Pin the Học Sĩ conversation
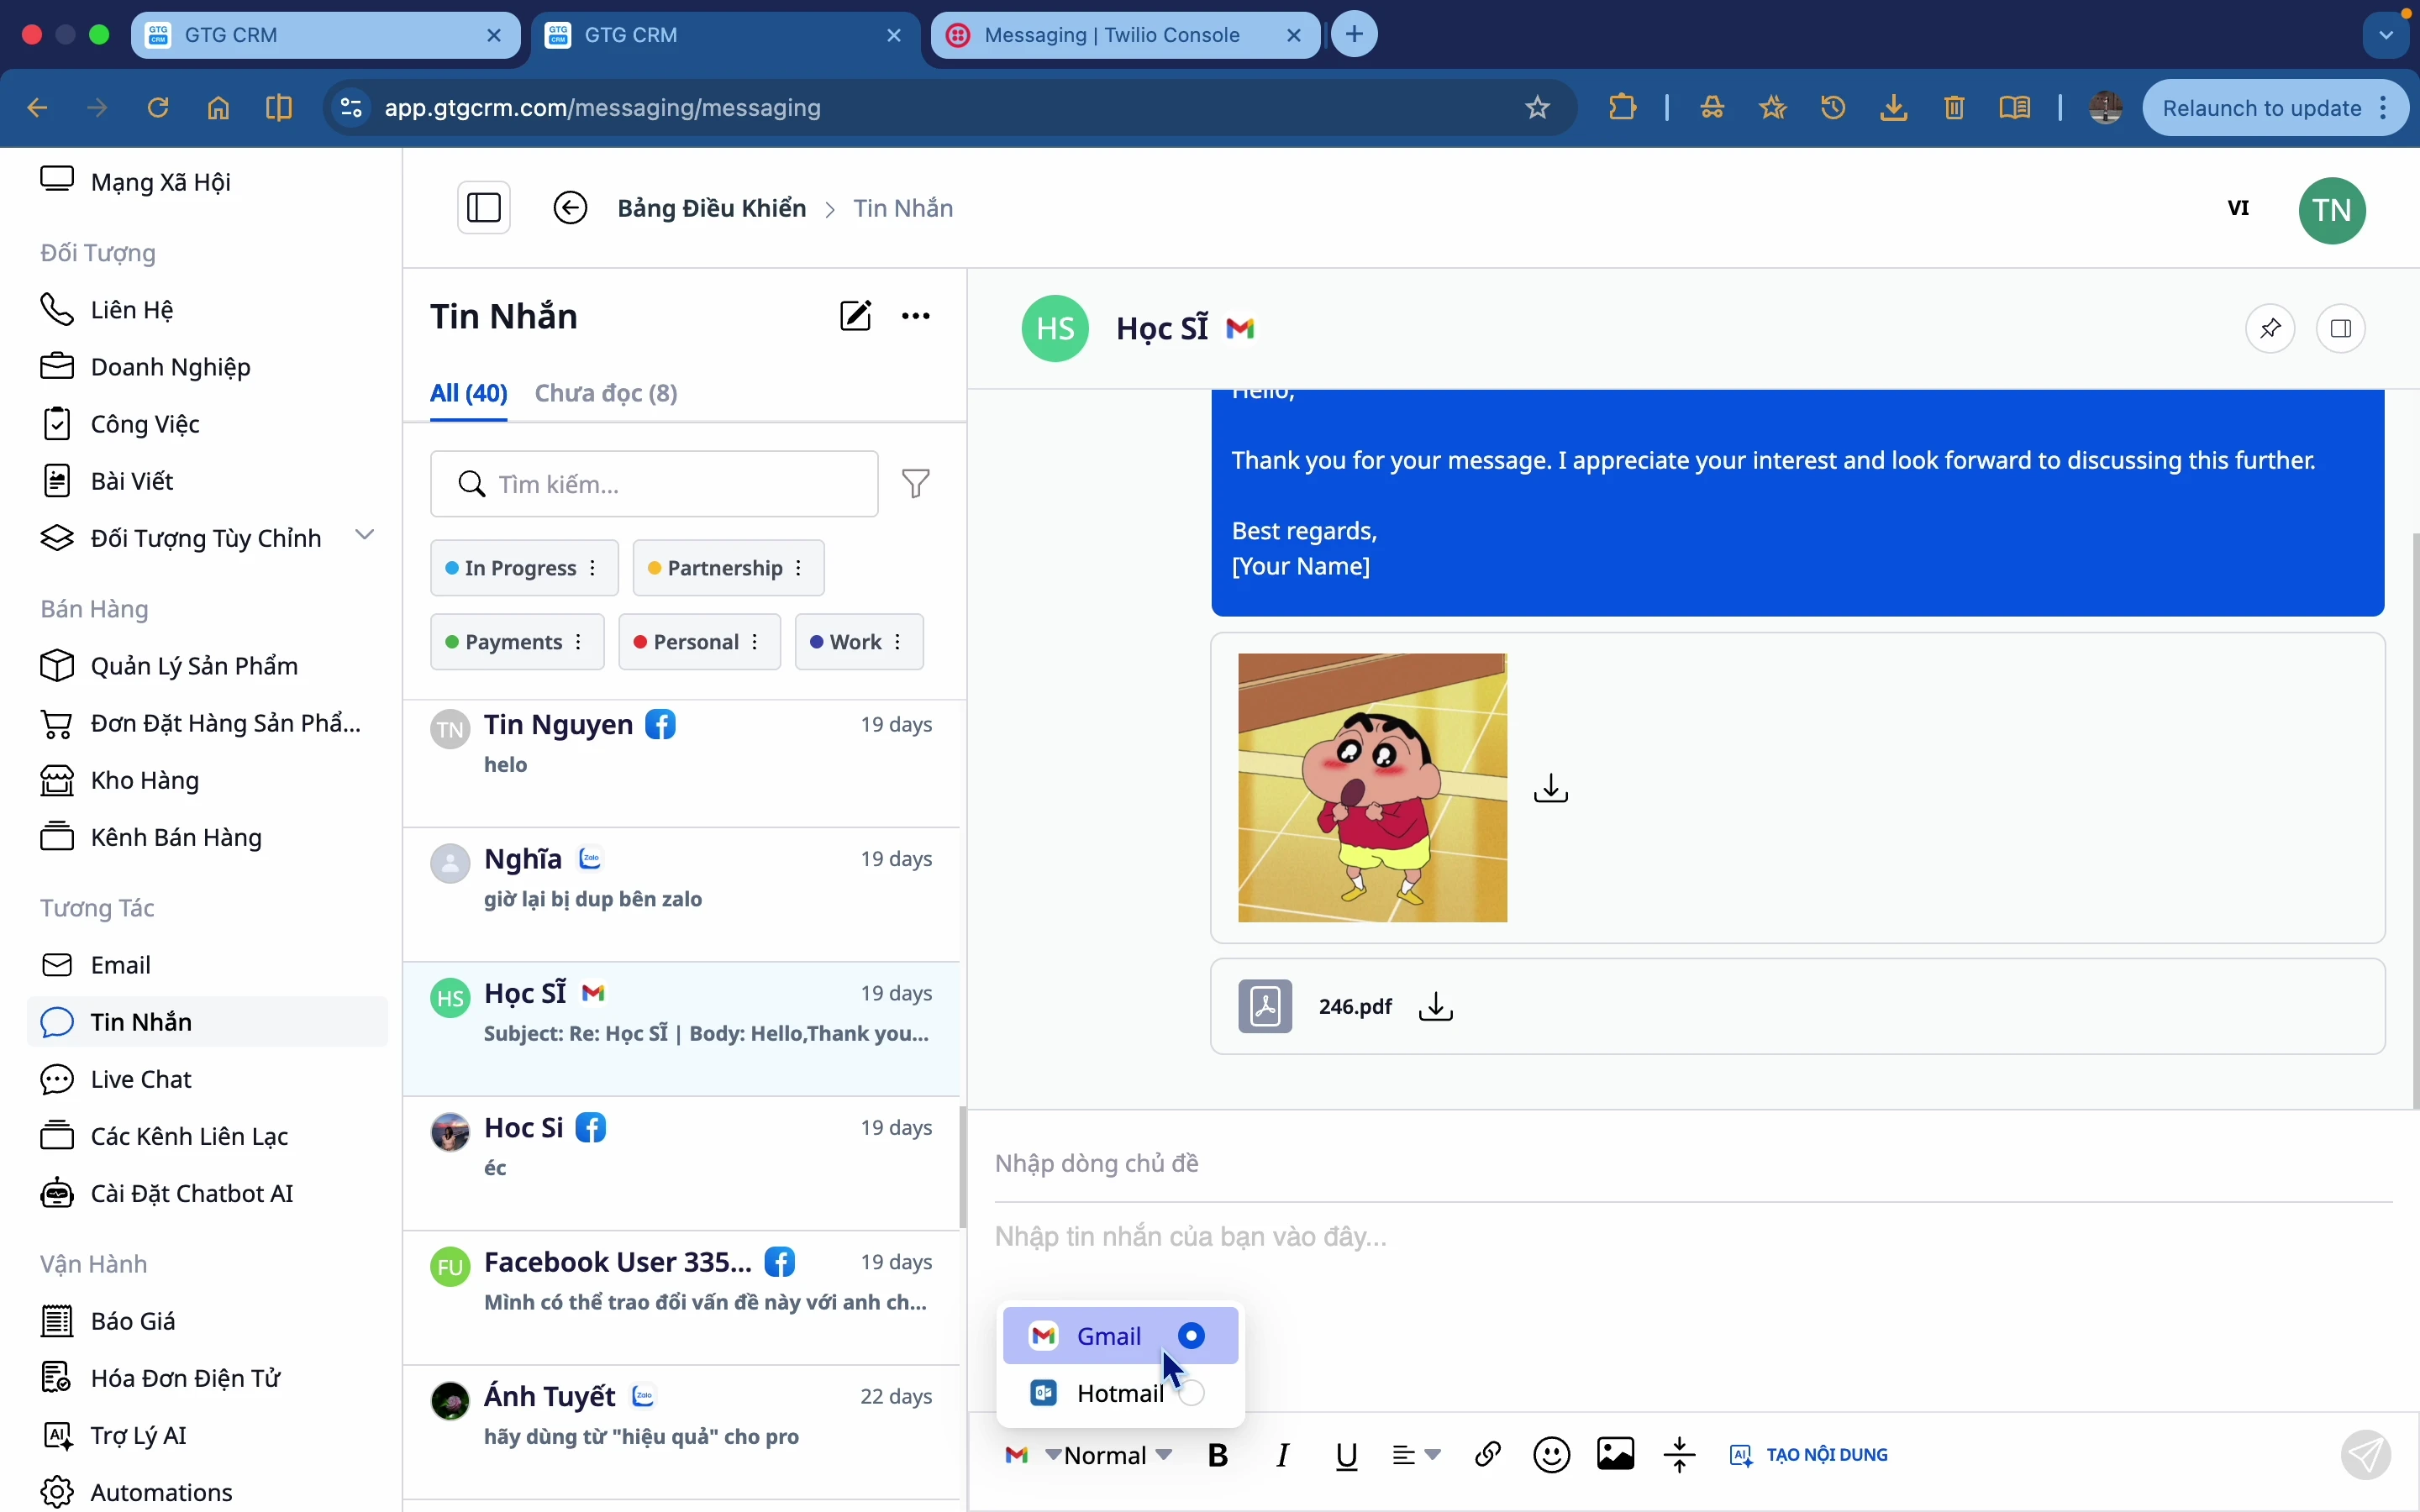The height and width of the screenshot is (1512, 2420). click(x=2271, y=329)
